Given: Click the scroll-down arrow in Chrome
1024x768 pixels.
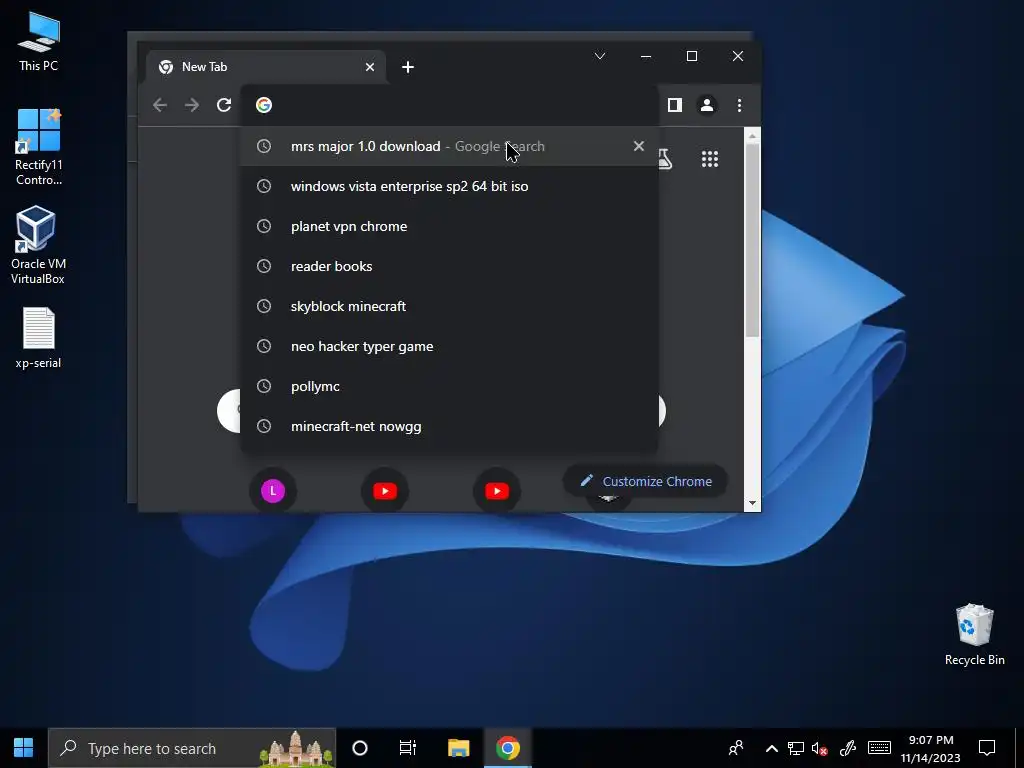Looking at the screenshot, I should pos(752,504).
